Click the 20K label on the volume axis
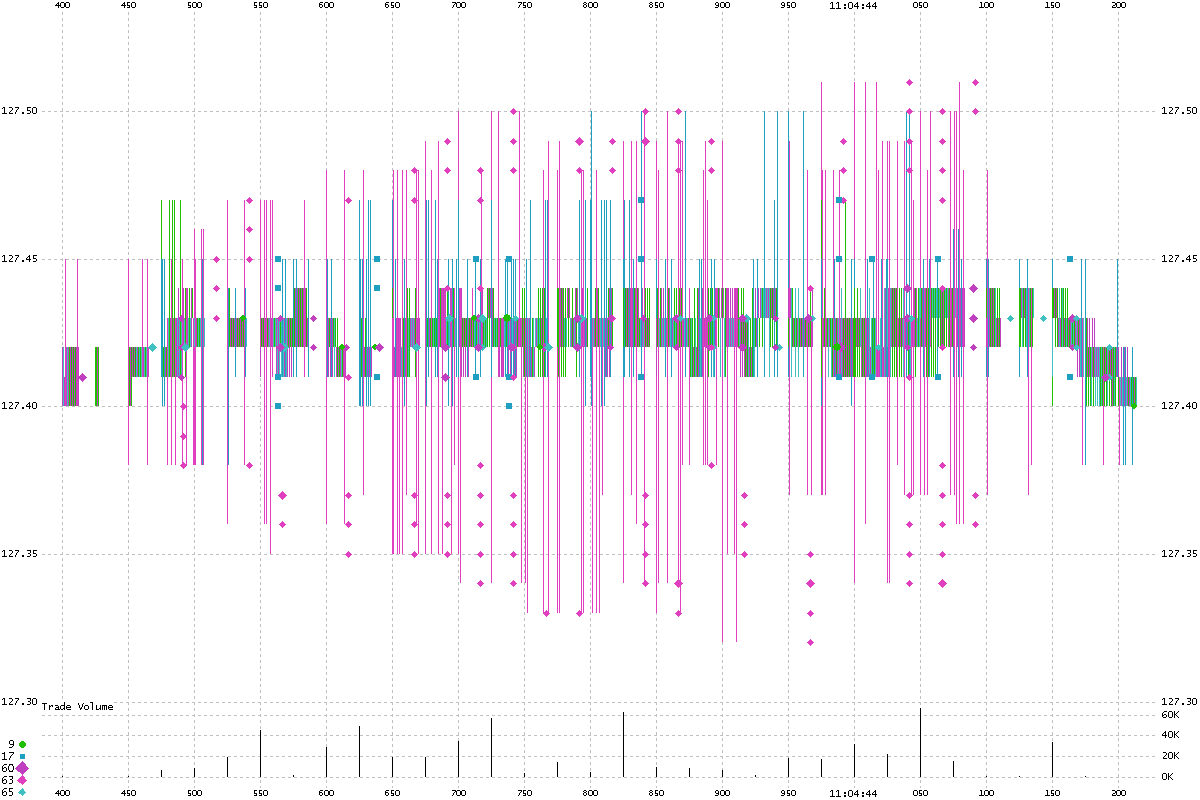1200x800 pixels. point(1168,756)
